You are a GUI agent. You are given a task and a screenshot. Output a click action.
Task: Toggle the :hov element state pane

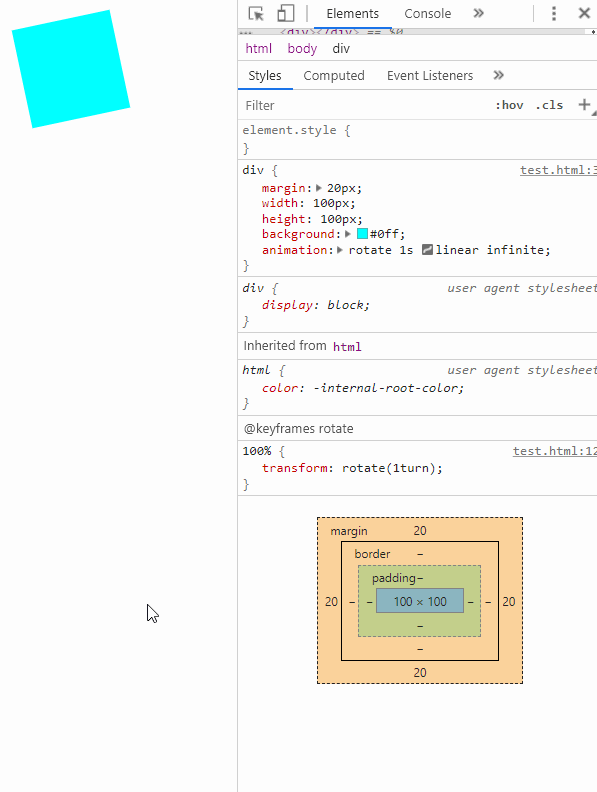pyautogui.click(x=509, y=105)
